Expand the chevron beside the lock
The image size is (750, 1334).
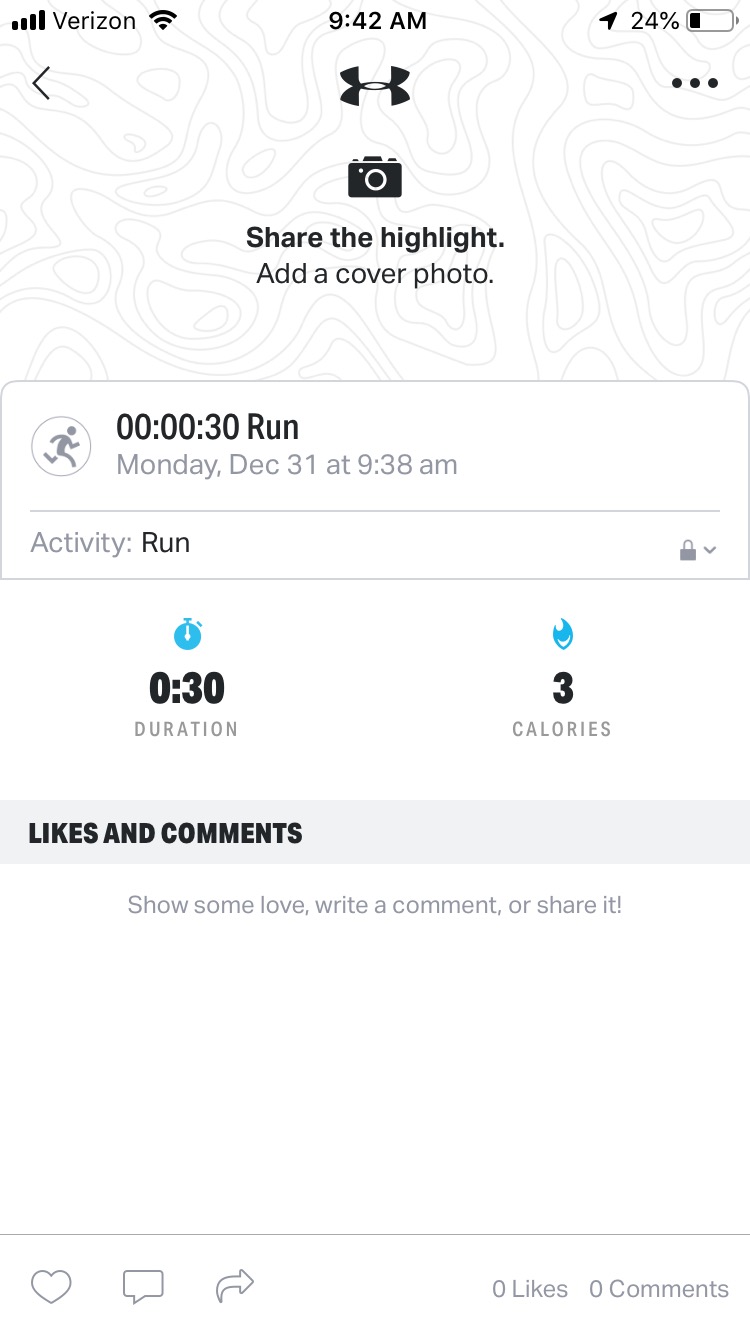710,551
